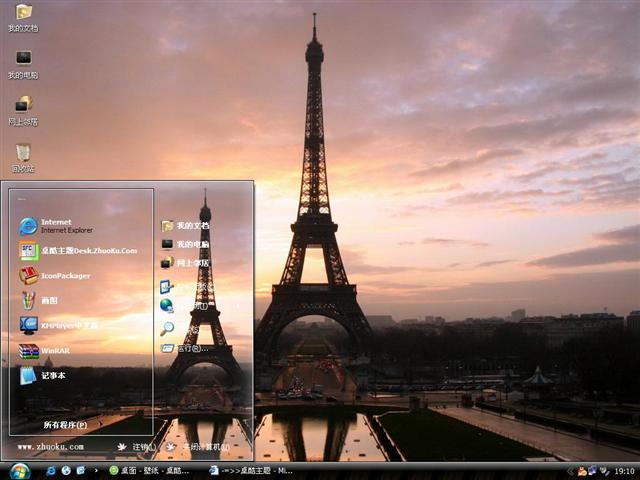The image size is (640, 480).
Task: Open the 我的文档 desktop icon
Action: point(23,15)
